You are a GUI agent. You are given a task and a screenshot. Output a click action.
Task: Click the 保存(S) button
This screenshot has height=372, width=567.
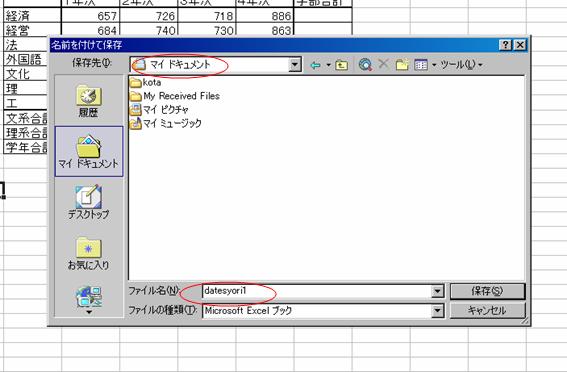click(487, 291)
